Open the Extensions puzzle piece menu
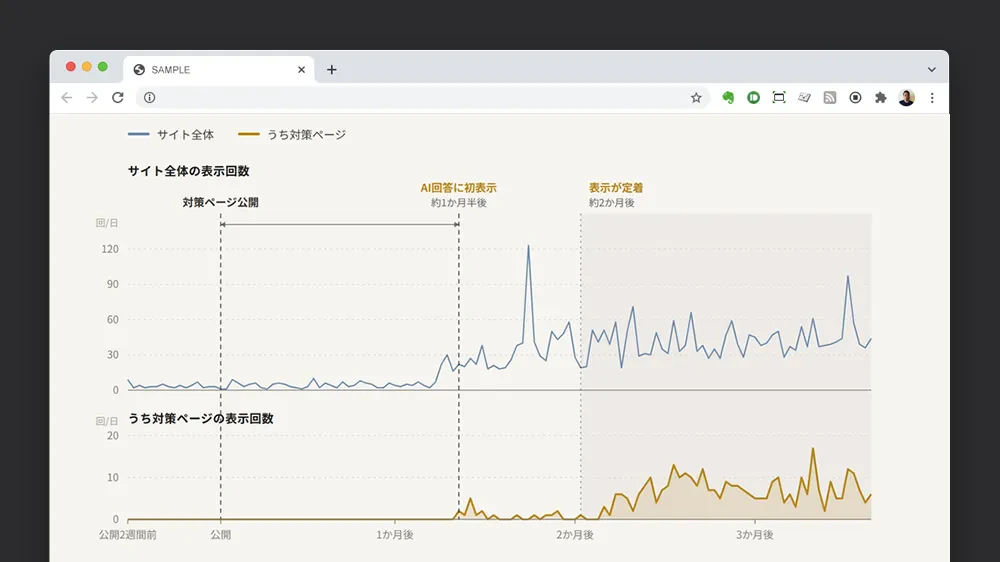This screenshot has width=1000, height=562. pos(881,98)
